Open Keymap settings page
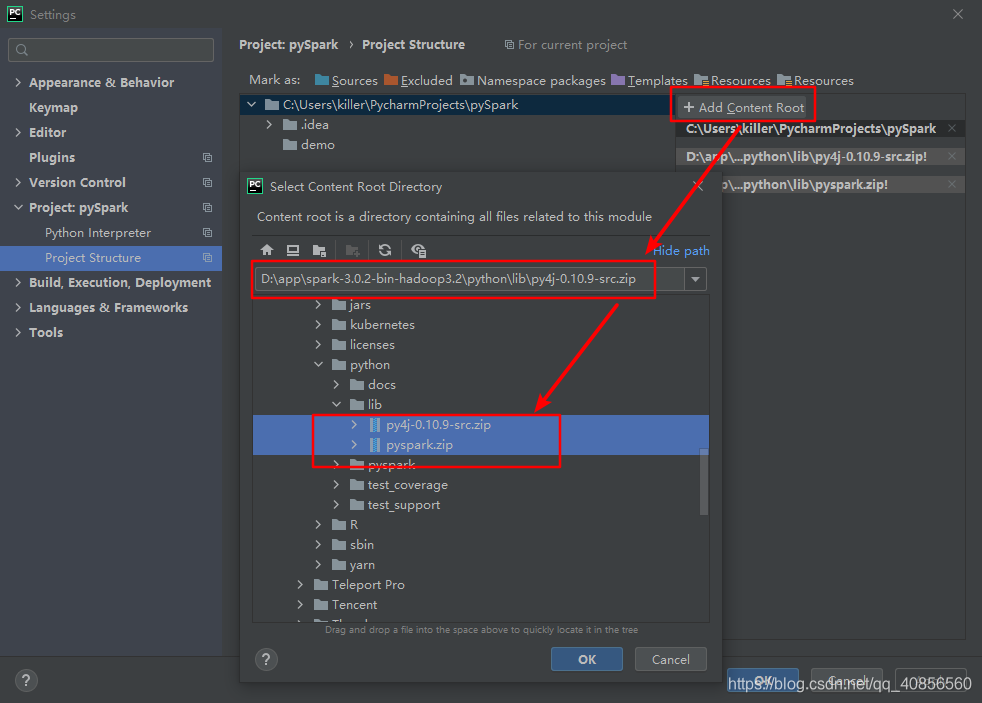The width and height of the screenshot is (982, 703). pos(53,108)
